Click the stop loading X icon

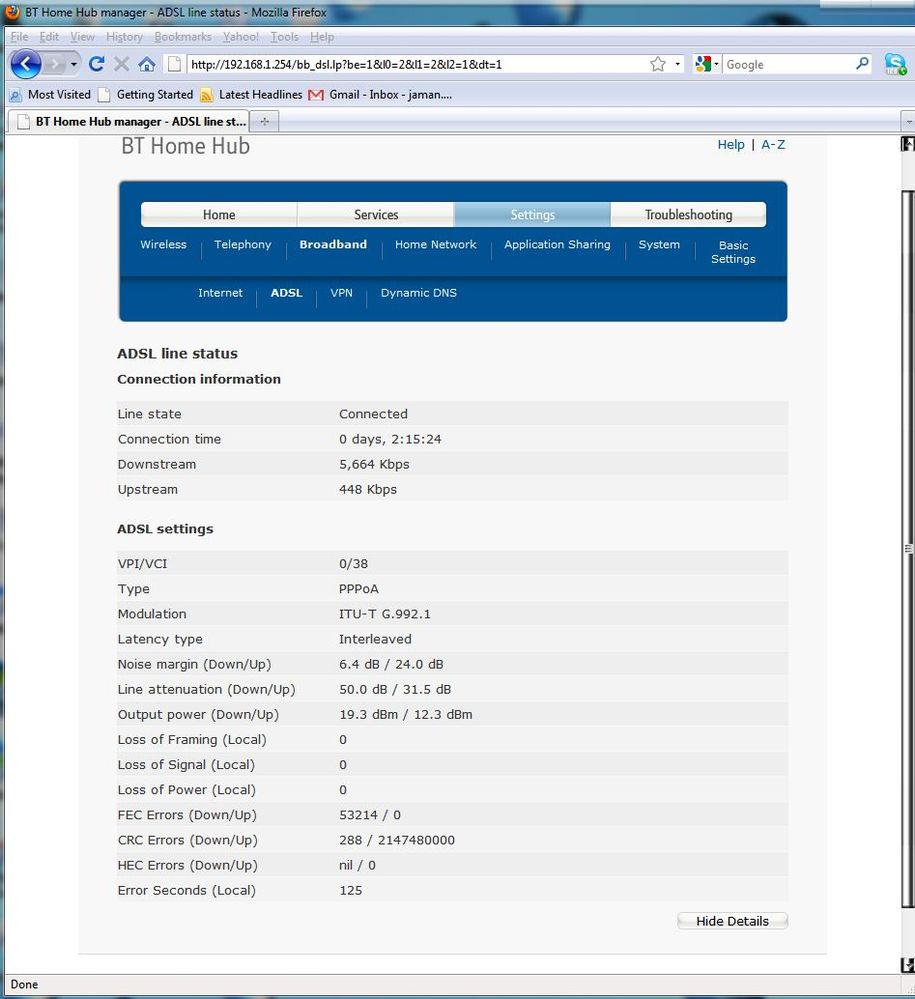coord(122,64)
